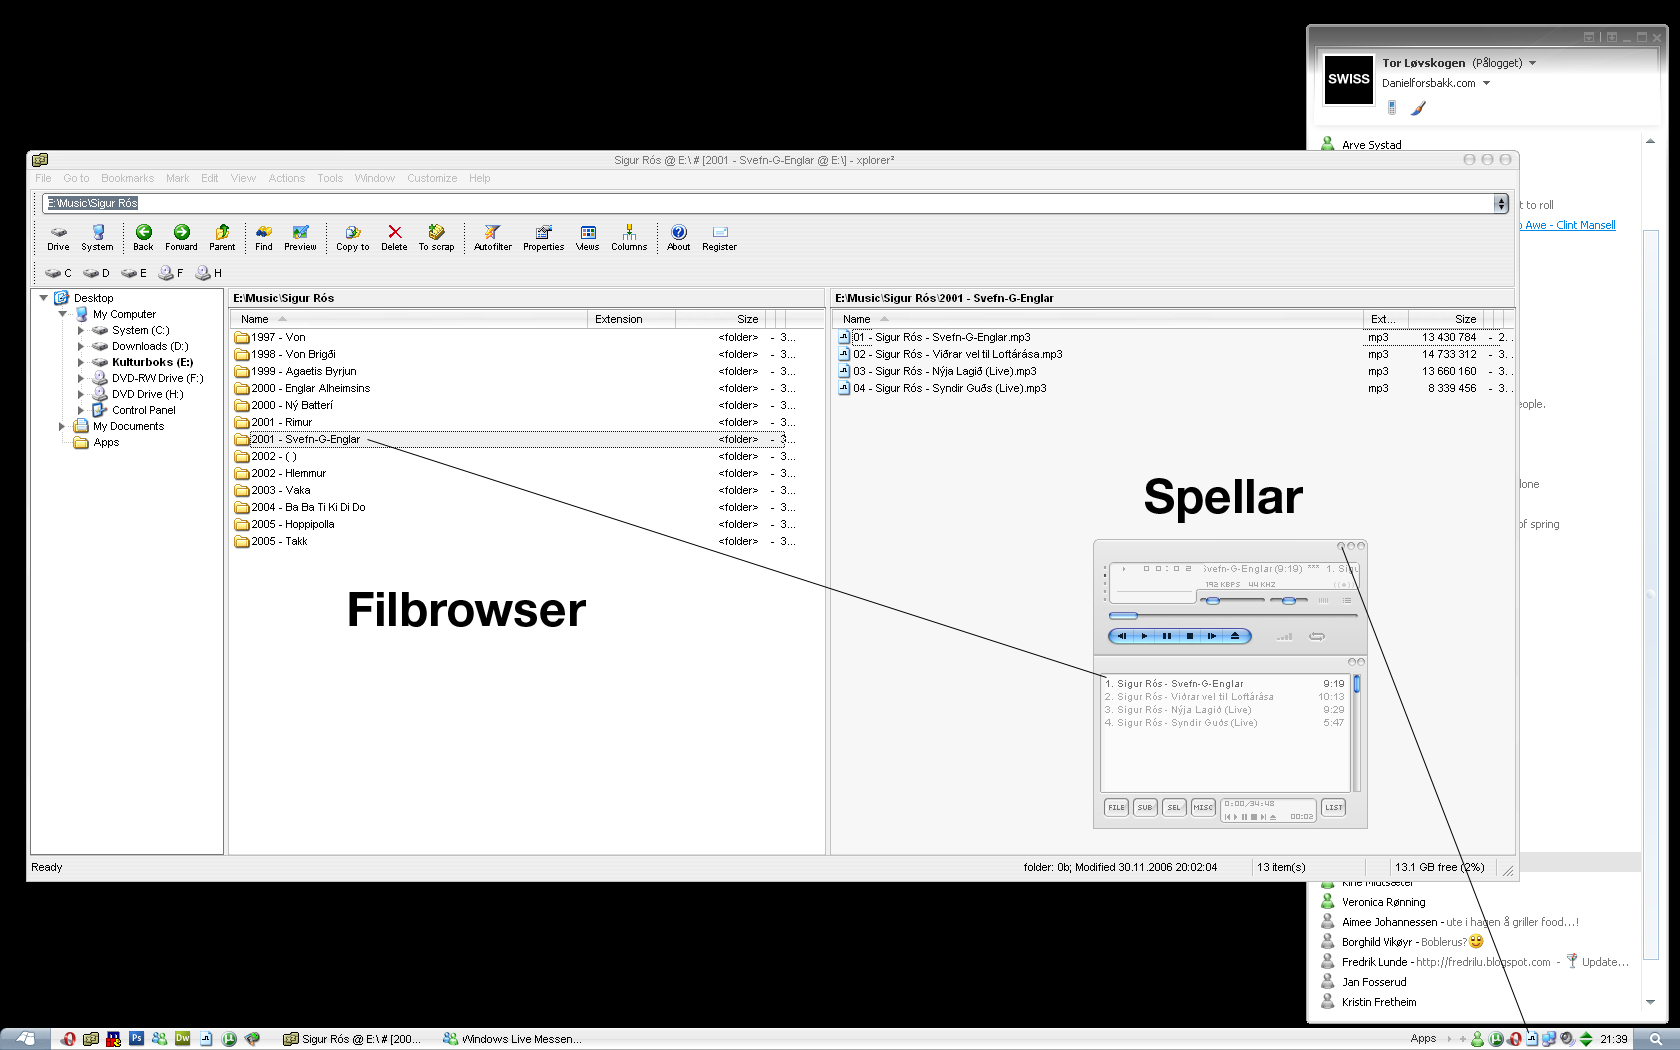
Task: Navigate to Parent folder via toolbar
Action: point(222,238)
